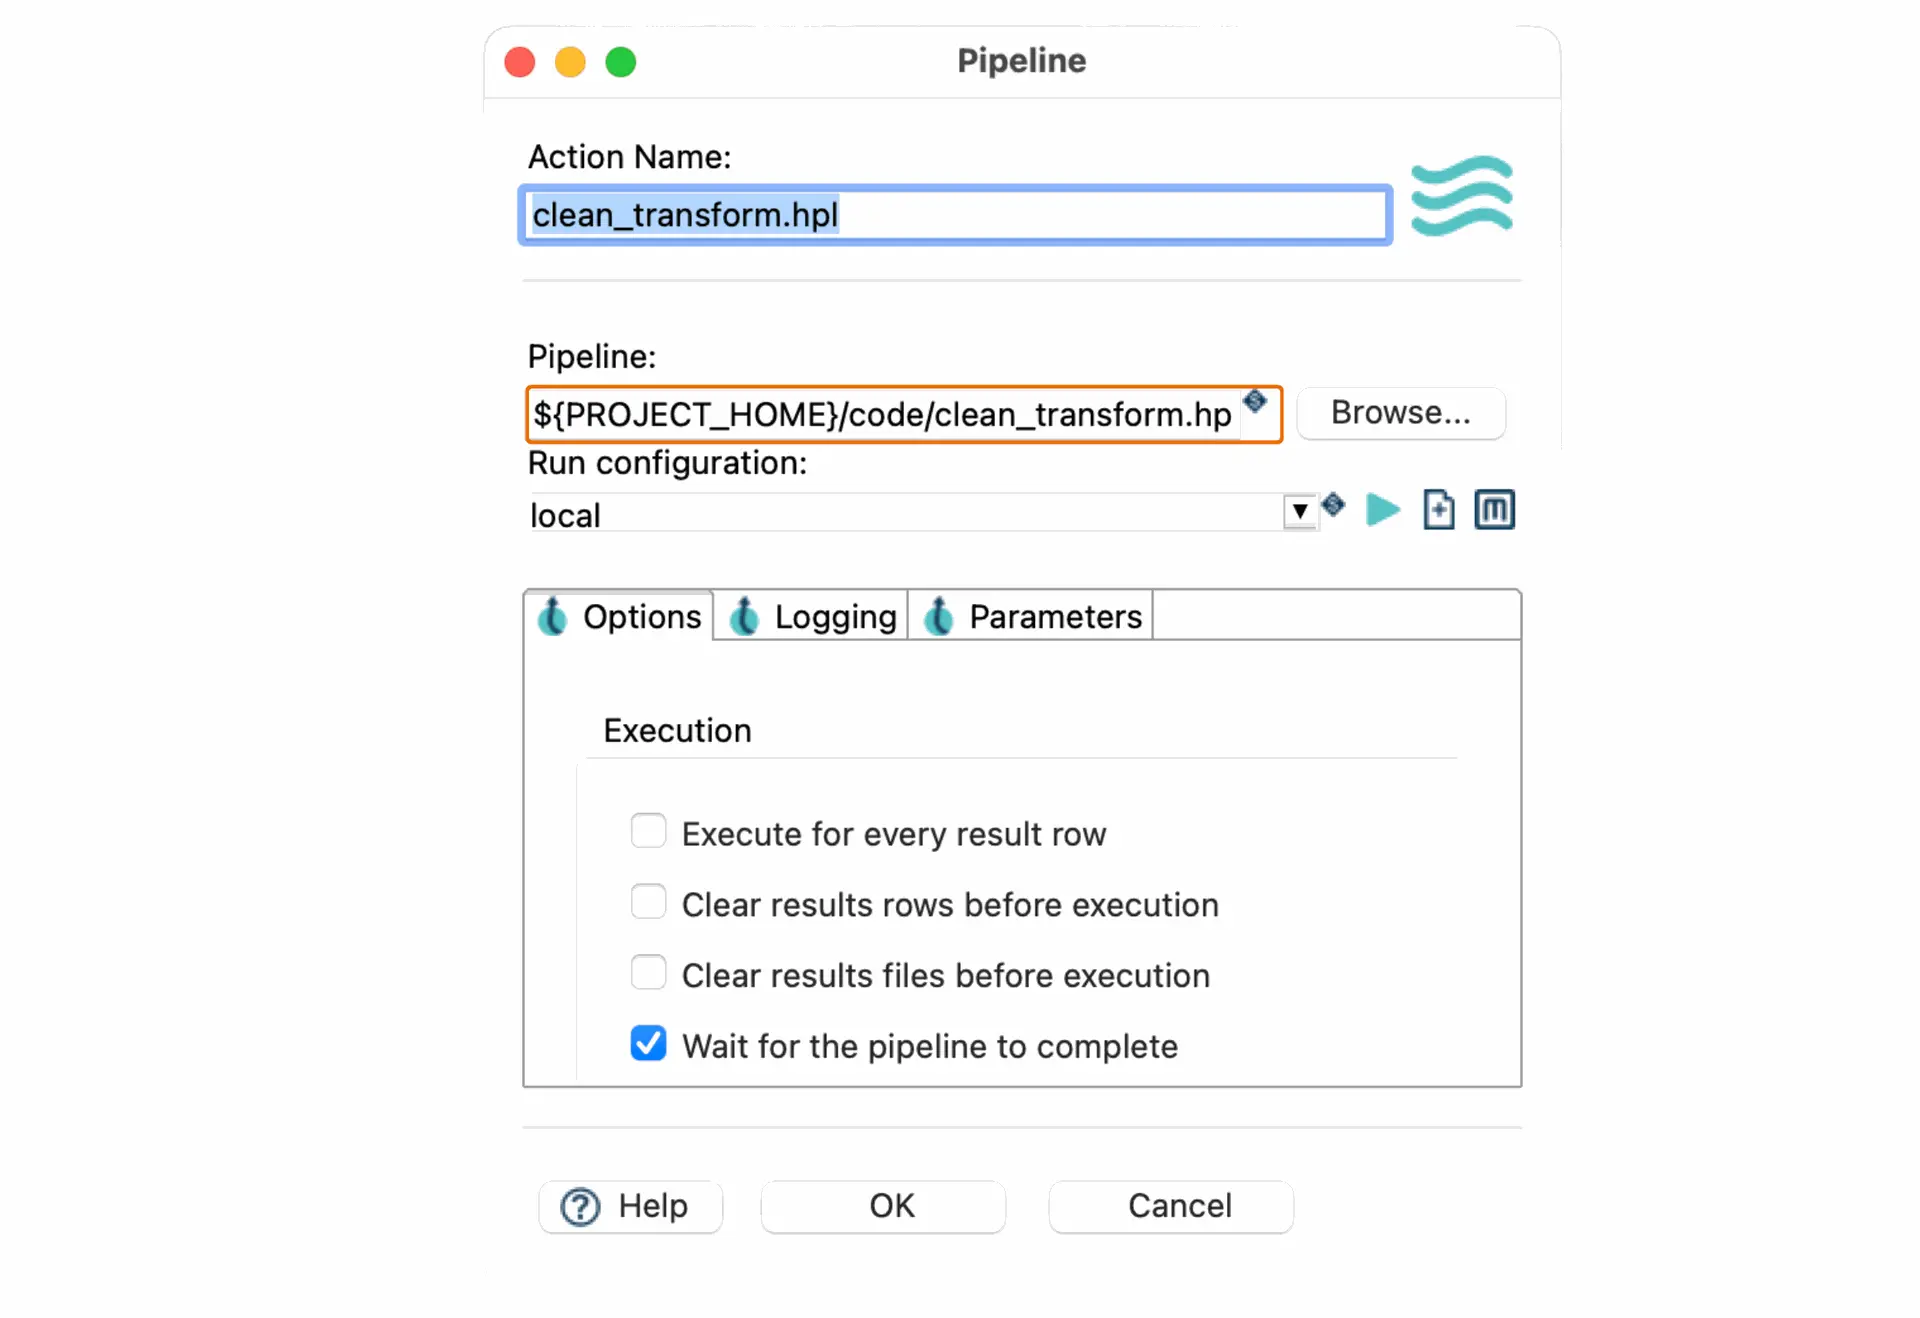
Task: Create a new run configuration via document-plus icon
Action: (x=1438, y=510)
